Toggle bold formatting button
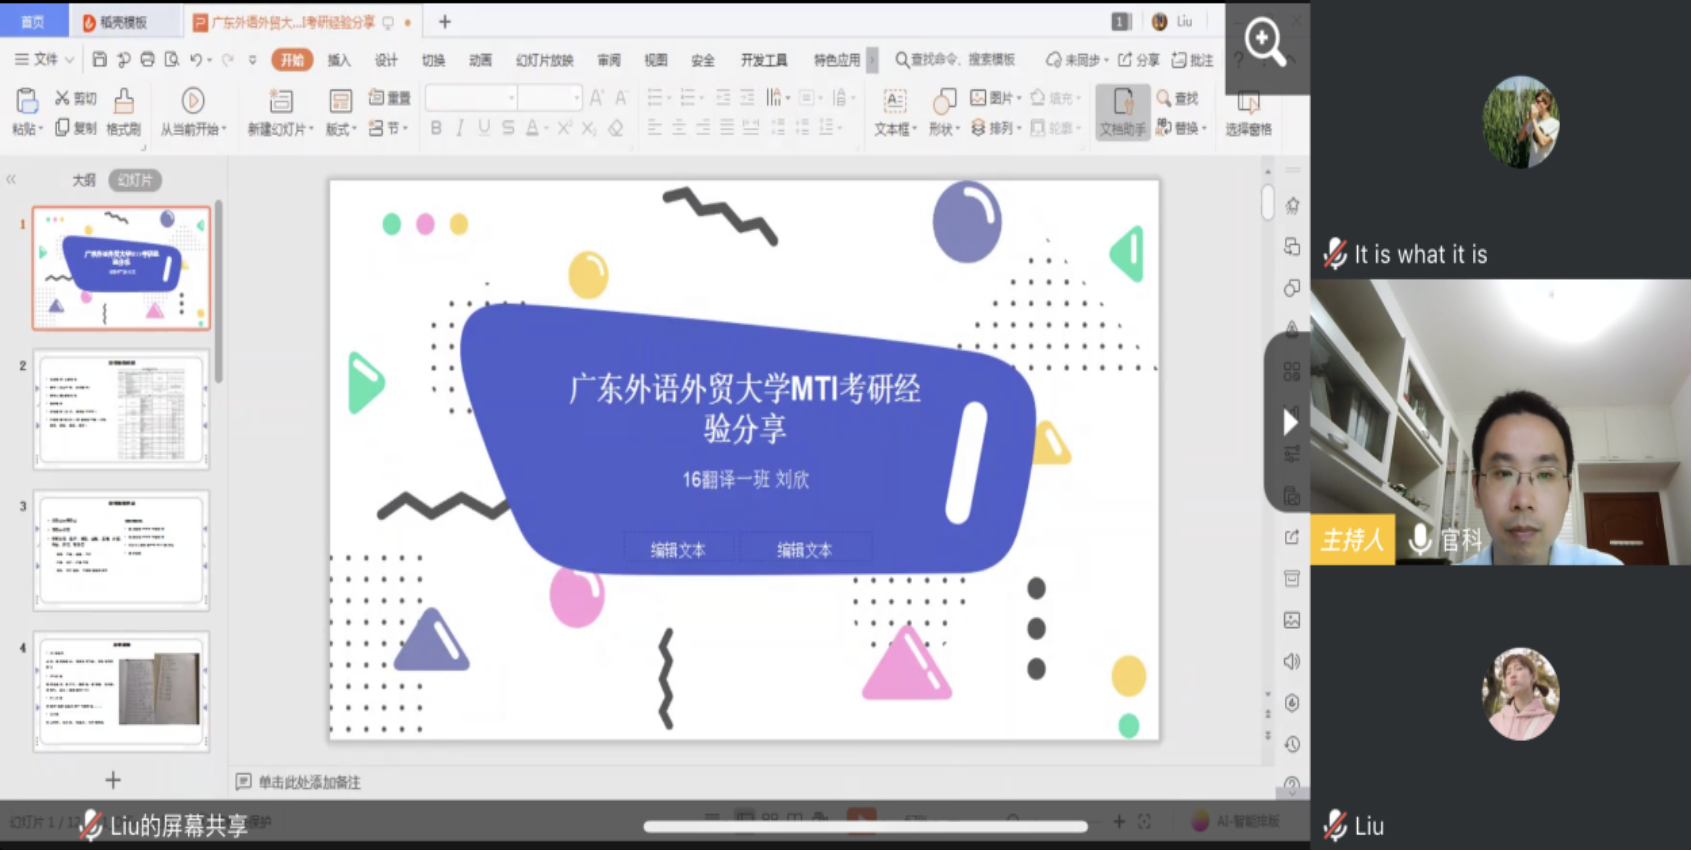The image size is (1692, 851). click(x=436, y=128)
